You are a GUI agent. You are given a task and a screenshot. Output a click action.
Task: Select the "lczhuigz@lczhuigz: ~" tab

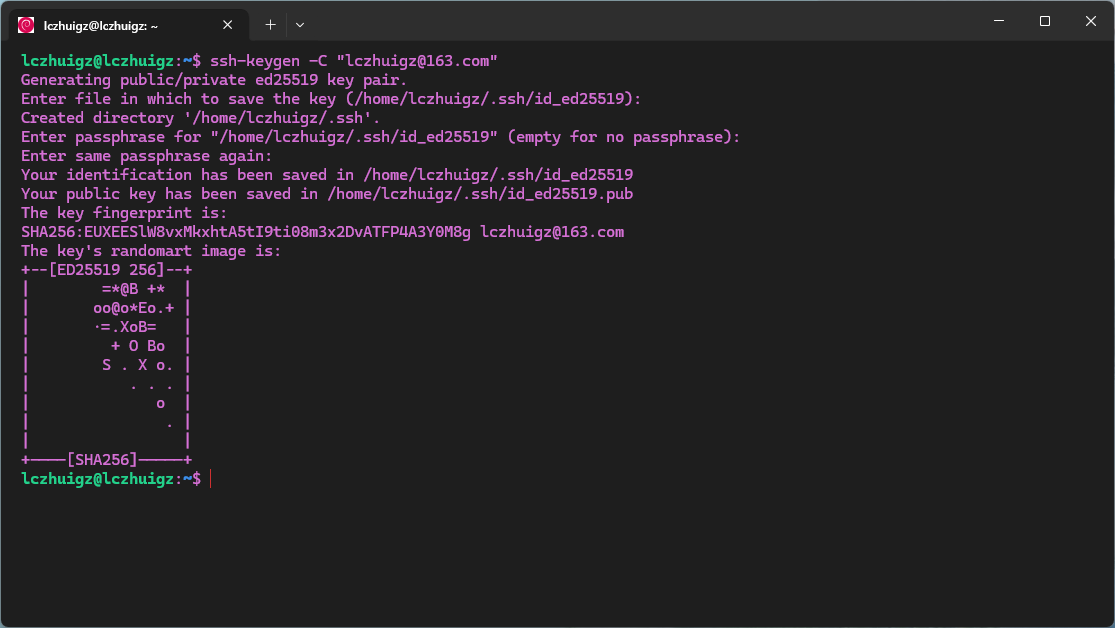coord(110,24)
